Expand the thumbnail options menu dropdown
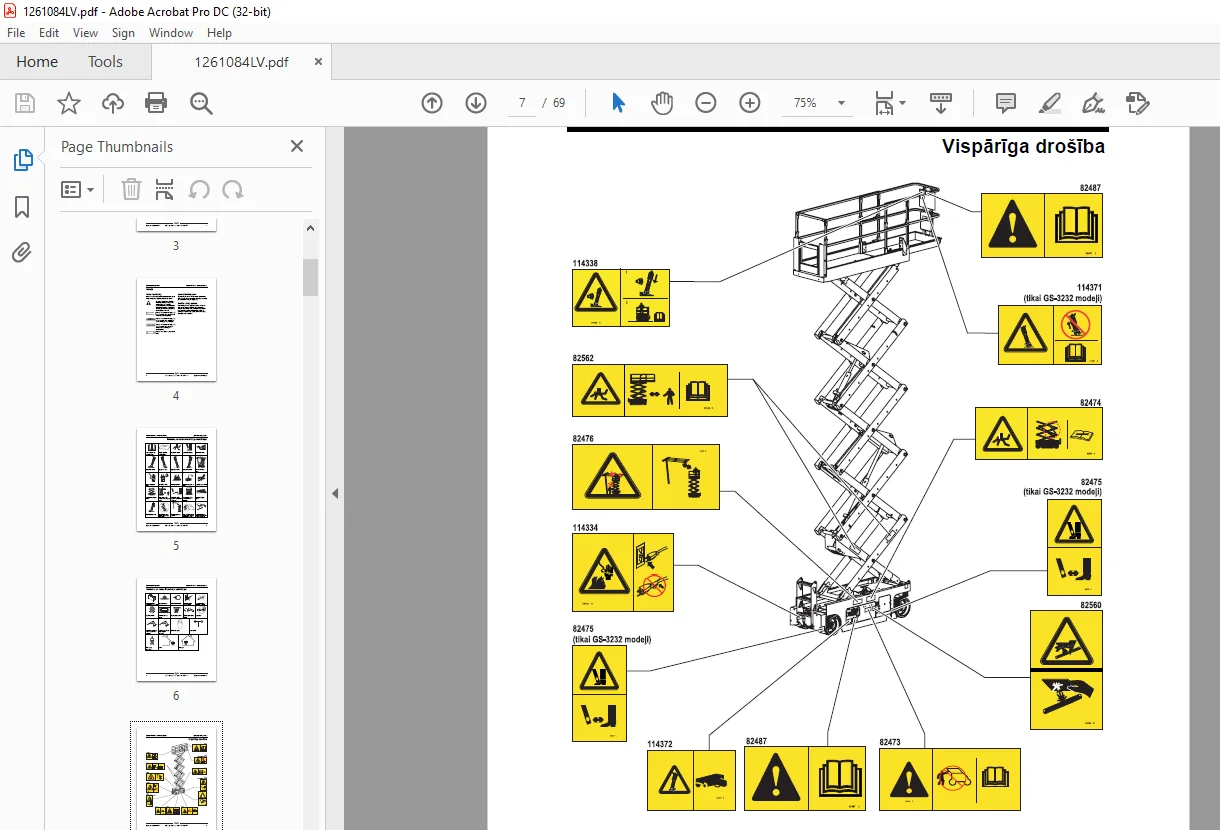This screenshot has width=1220, height=830. pos(78,190)
